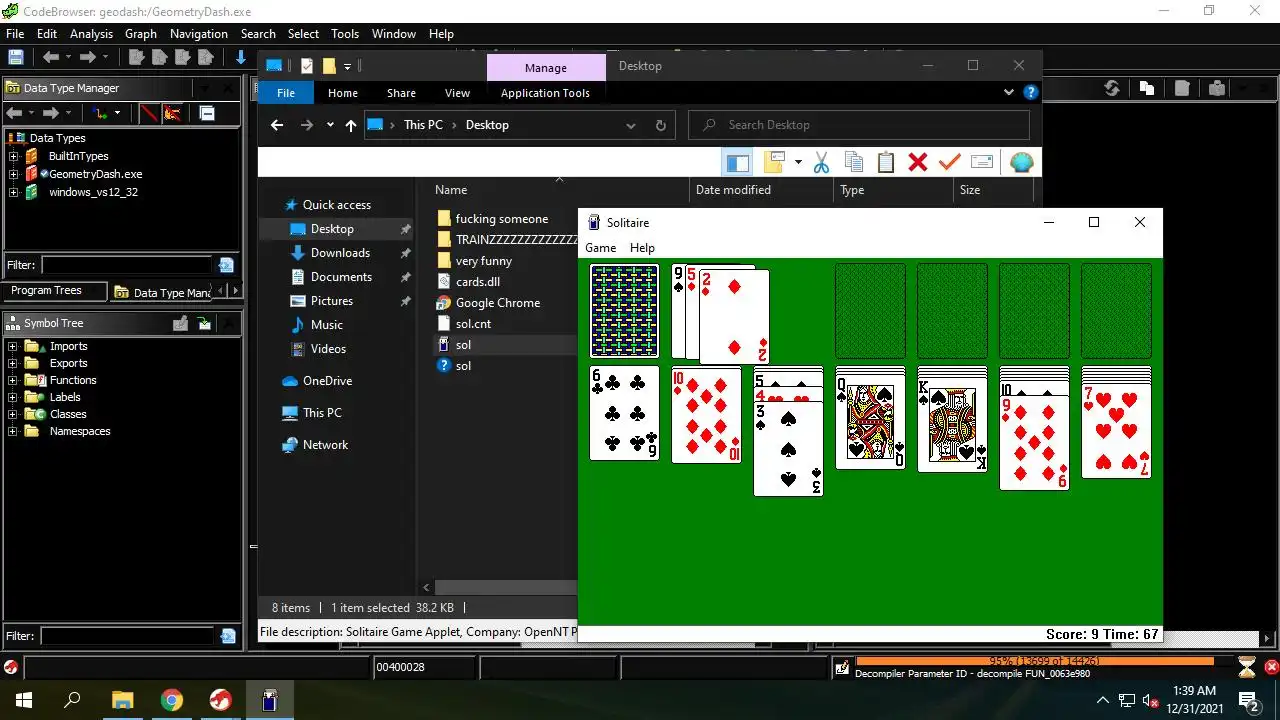
Task: Click the face-down stock deck in Solitaire
Action: [x=624, y=311]
